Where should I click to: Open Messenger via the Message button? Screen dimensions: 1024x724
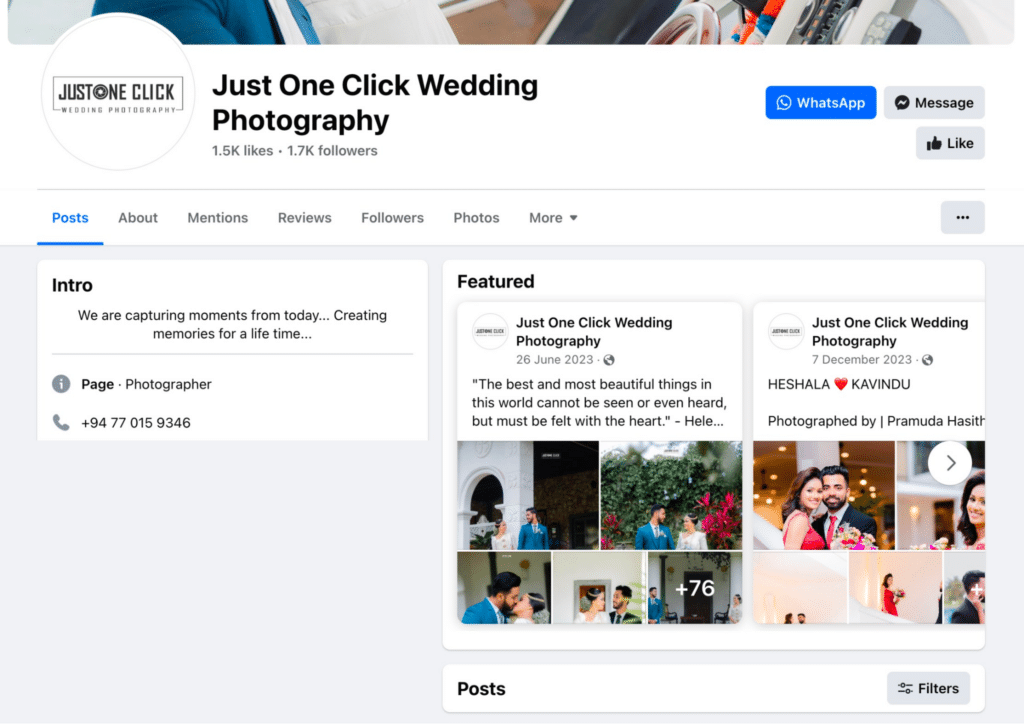point(934,102)
